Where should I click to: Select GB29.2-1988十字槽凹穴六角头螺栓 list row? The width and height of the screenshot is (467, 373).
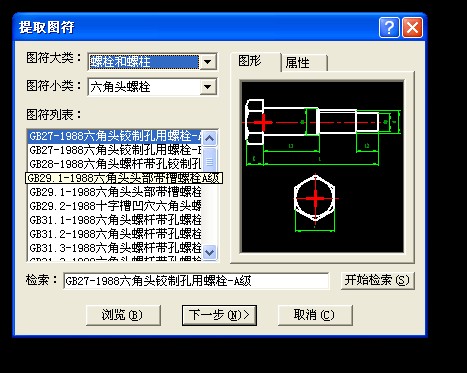(x=115, y=206)
